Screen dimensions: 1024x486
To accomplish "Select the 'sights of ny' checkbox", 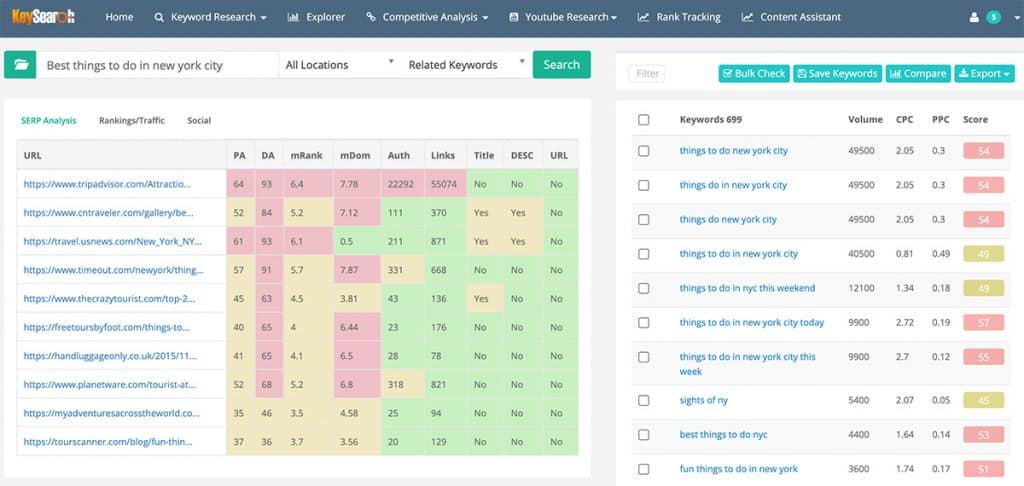I will pyautogui.click(x=644, y=400).
